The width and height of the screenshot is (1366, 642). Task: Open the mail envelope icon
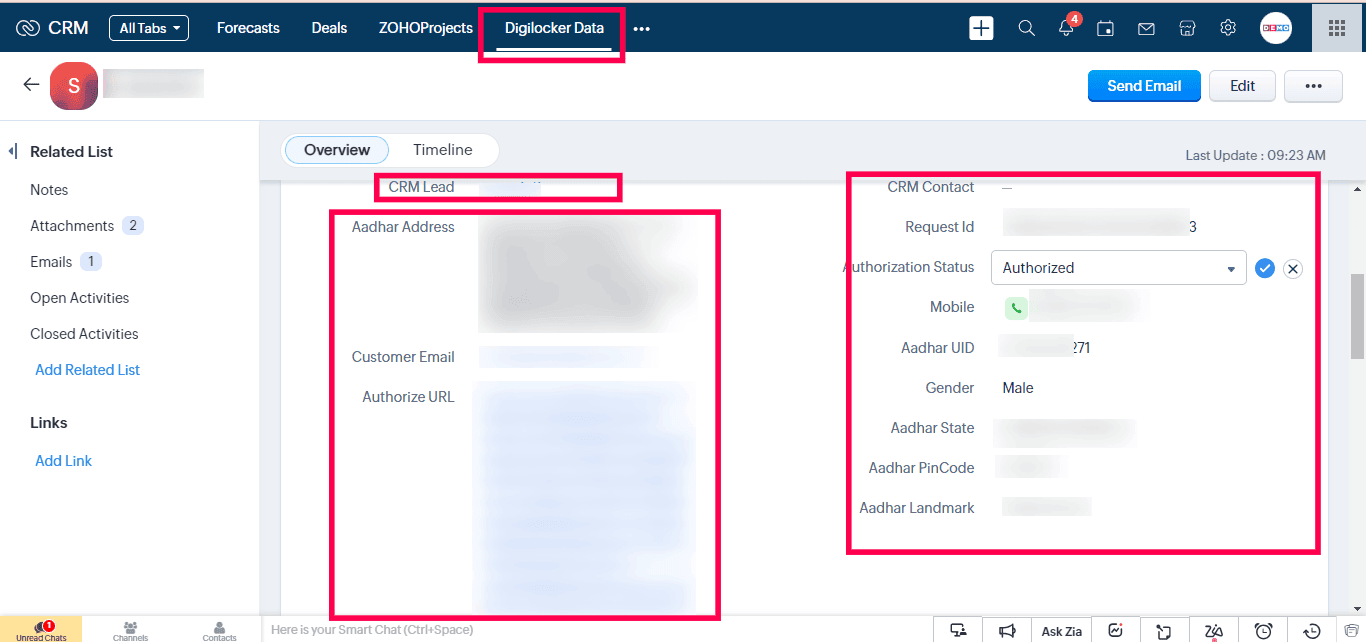point(1147,28)
